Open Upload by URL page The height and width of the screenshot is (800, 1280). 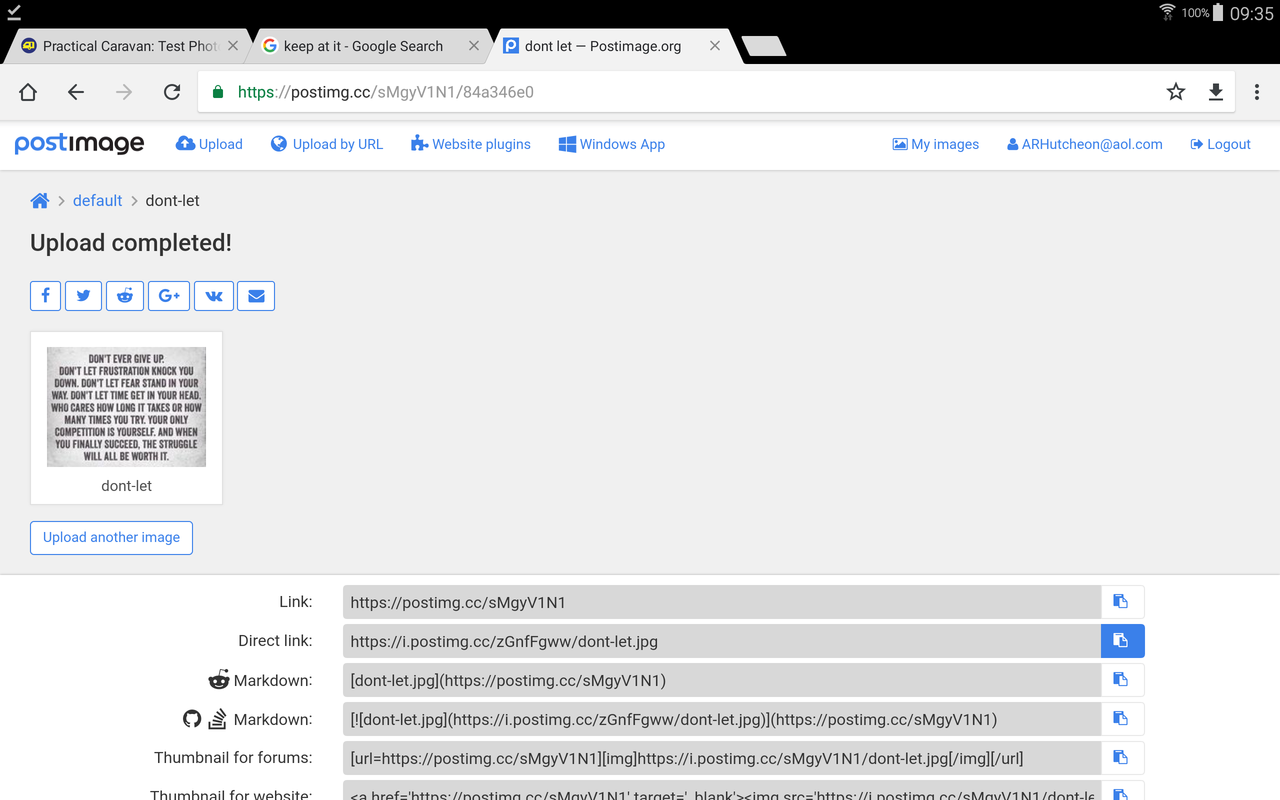click(x=327, y=144)
